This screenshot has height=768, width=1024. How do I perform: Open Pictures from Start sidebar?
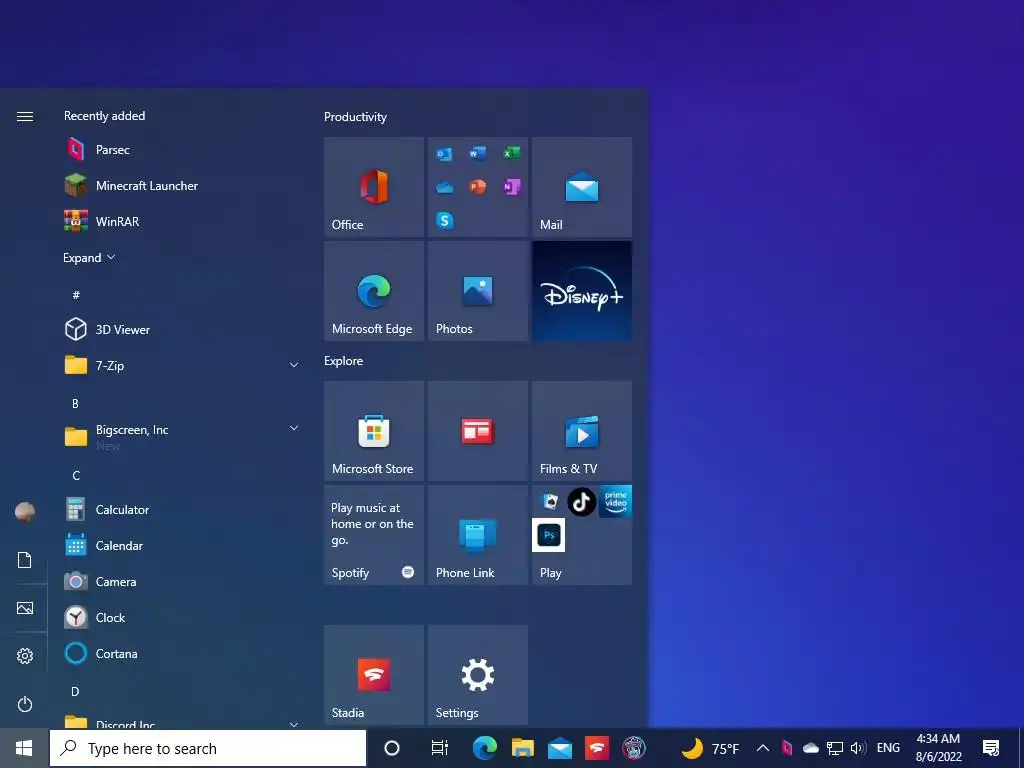click(x=25, y=608)
